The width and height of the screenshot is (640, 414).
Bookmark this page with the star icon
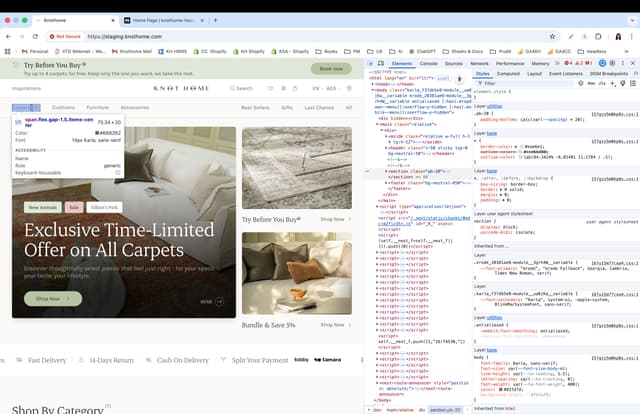click(552, 36)
